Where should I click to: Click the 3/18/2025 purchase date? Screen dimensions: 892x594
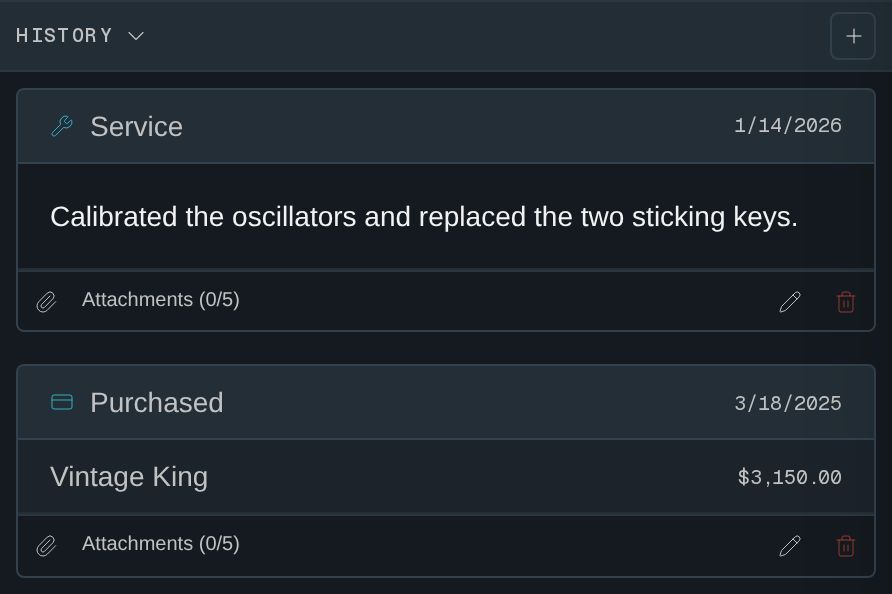coord(788,403)
